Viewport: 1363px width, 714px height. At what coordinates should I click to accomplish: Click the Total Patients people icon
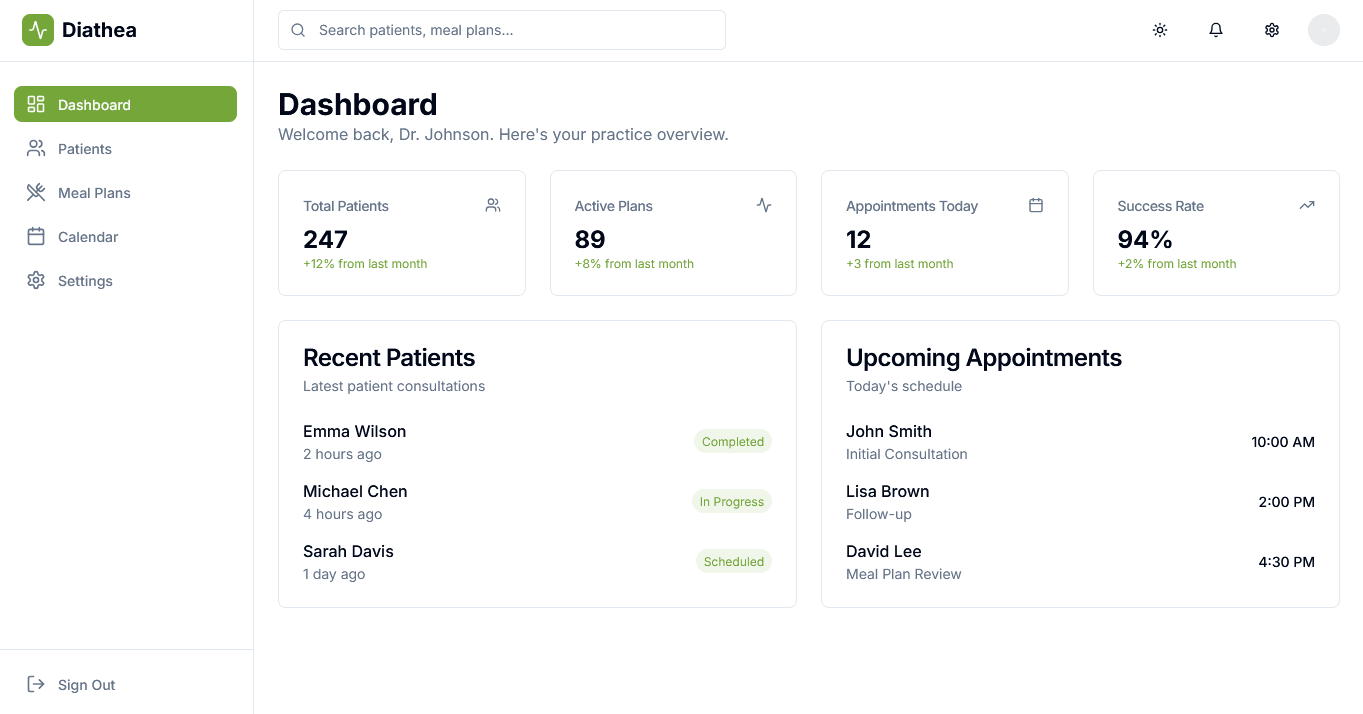tap(492, 205)
